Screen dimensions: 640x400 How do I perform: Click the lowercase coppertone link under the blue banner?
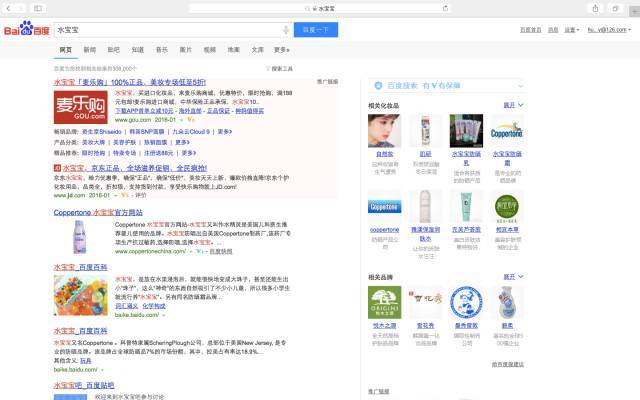pyautogui.click(x=384, y=230)
